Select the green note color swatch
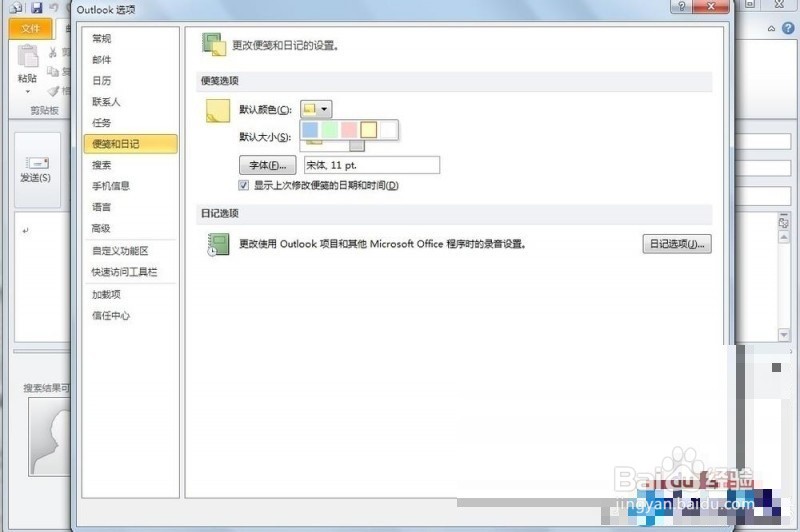800x532 pixels. [x=330, y=130]
